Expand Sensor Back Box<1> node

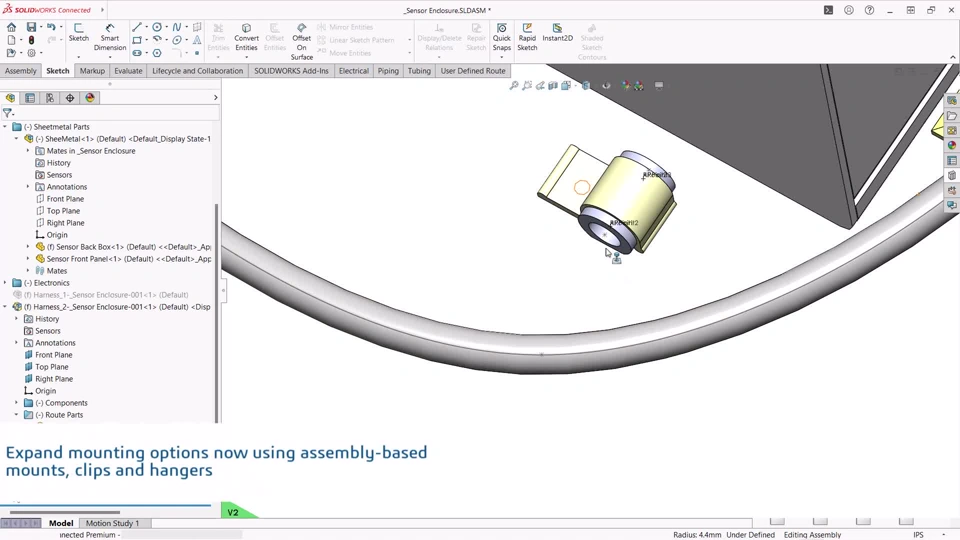(28, 247)
